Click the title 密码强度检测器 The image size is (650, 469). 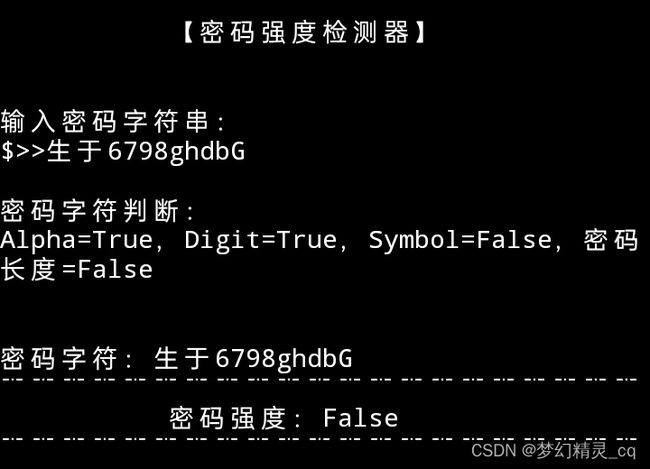(x=305, y=32)
